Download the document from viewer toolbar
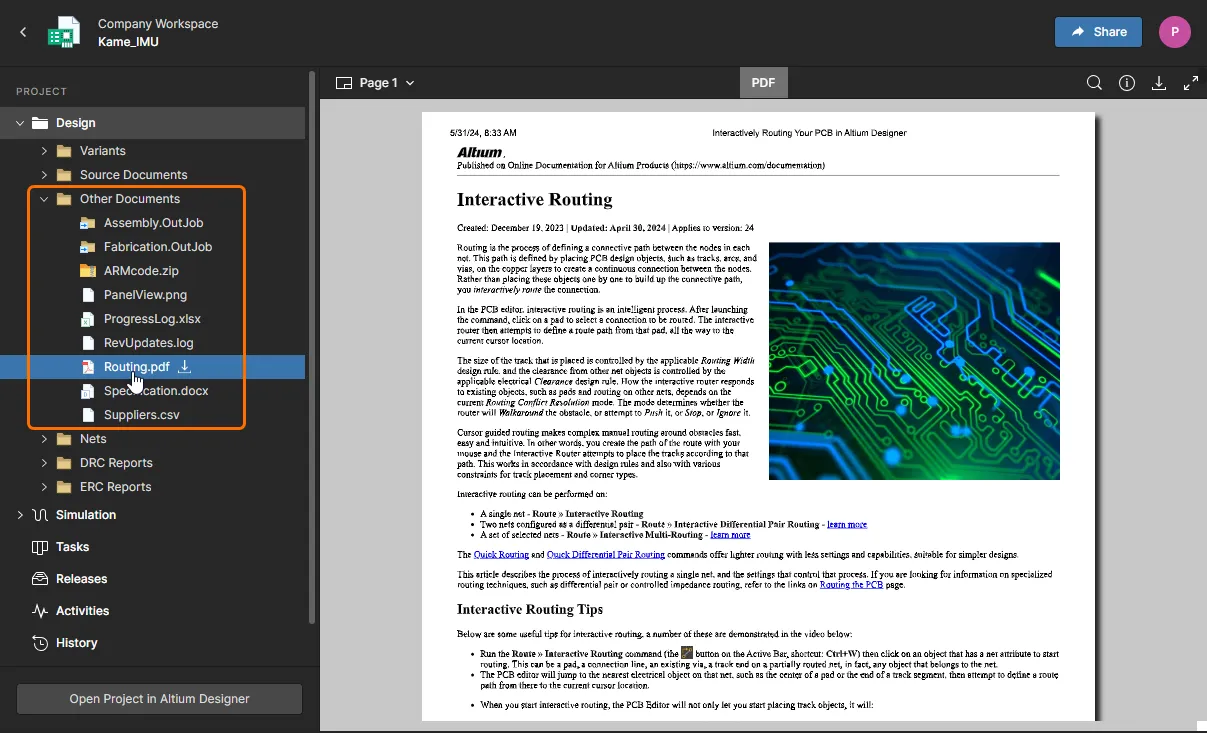Screen dimensions: 1207x733 [x=1159, y=83]
